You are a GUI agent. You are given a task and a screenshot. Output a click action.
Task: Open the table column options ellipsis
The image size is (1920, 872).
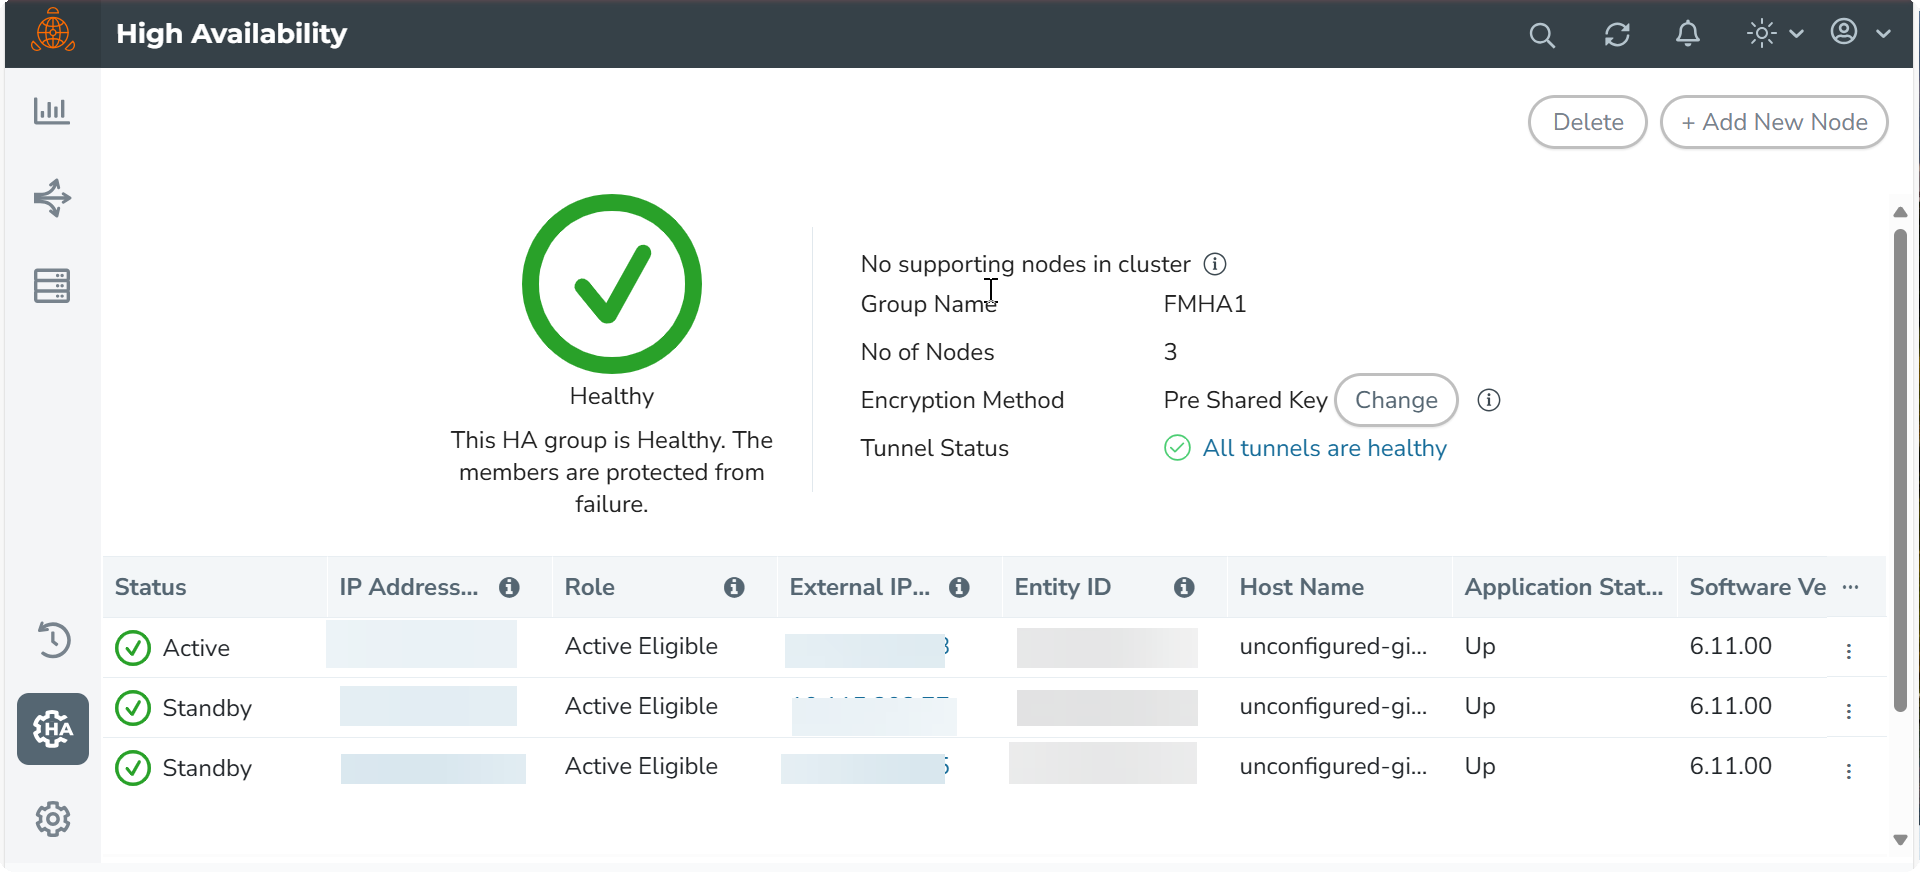(x=1850, y=587)
